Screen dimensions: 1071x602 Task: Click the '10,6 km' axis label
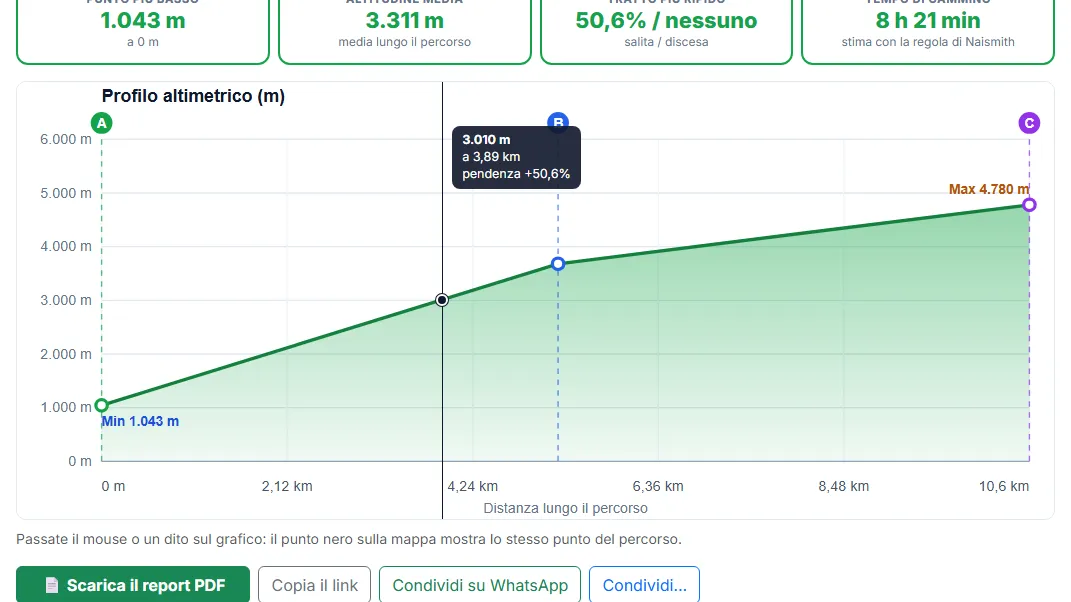click(1003, 487)
